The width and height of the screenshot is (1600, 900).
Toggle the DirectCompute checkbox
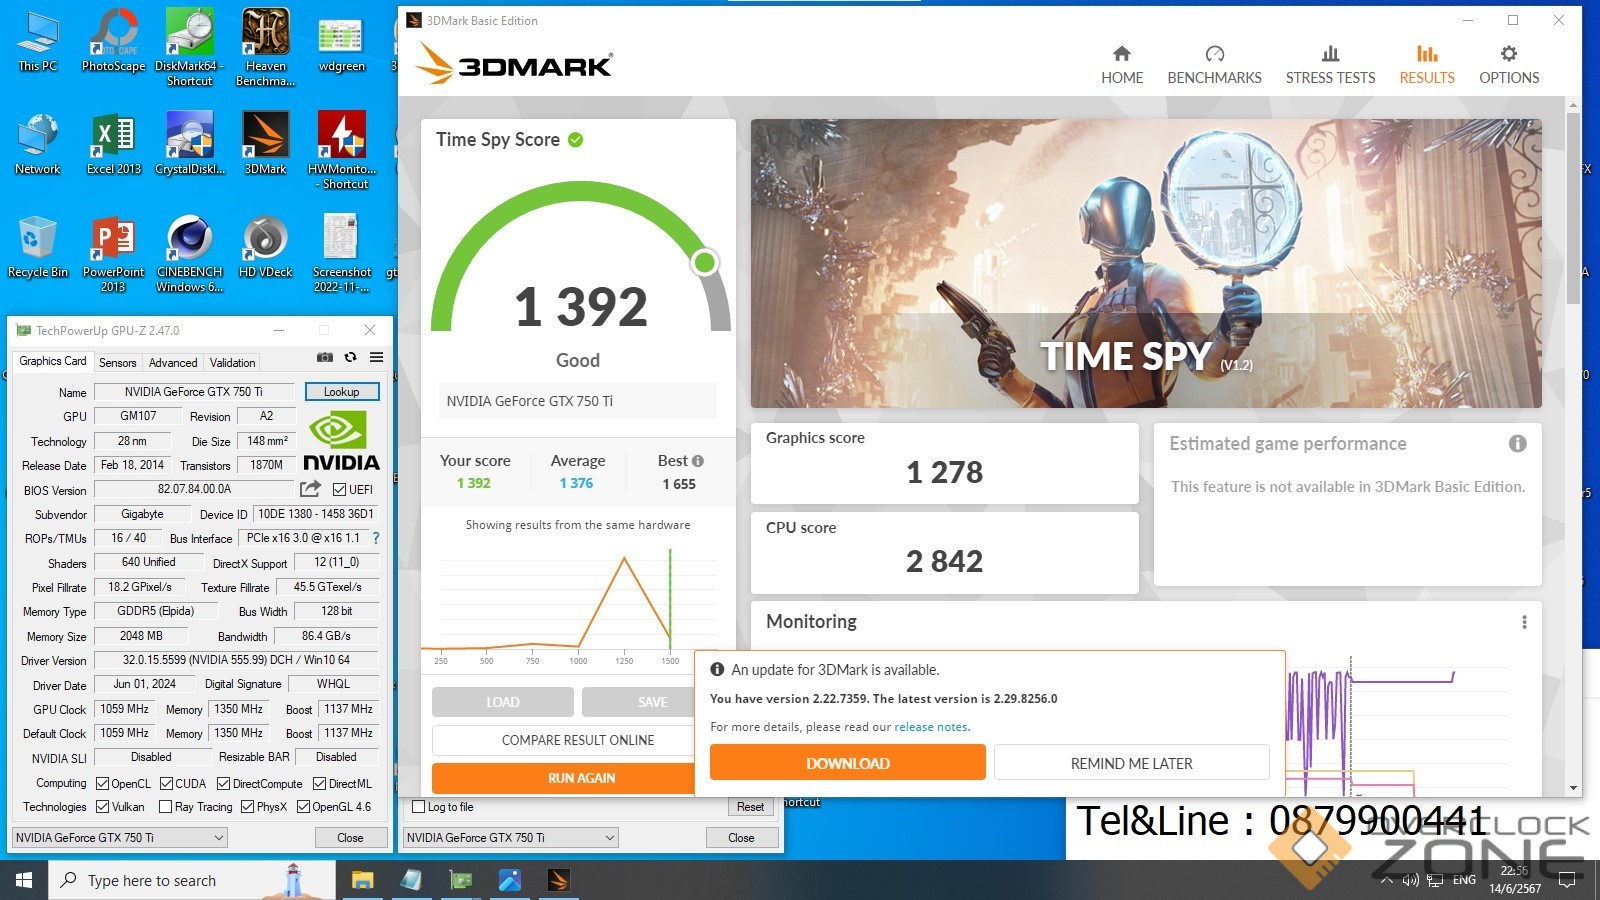click(x=223, y=783)
